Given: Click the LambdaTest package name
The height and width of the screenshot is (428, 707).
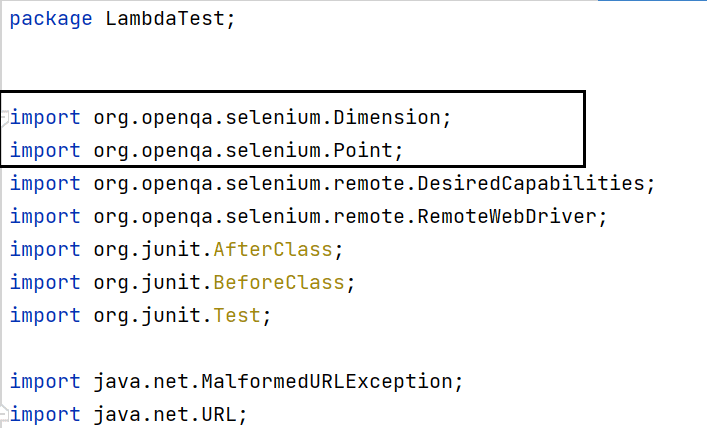Looking at the screenshot, I should tap(165, 19).
